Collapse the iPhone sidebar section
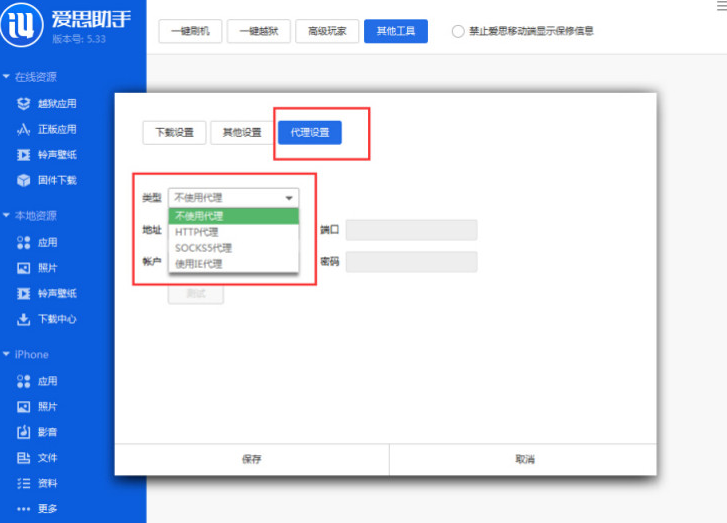The image size is (727, 523). [8, 355]
